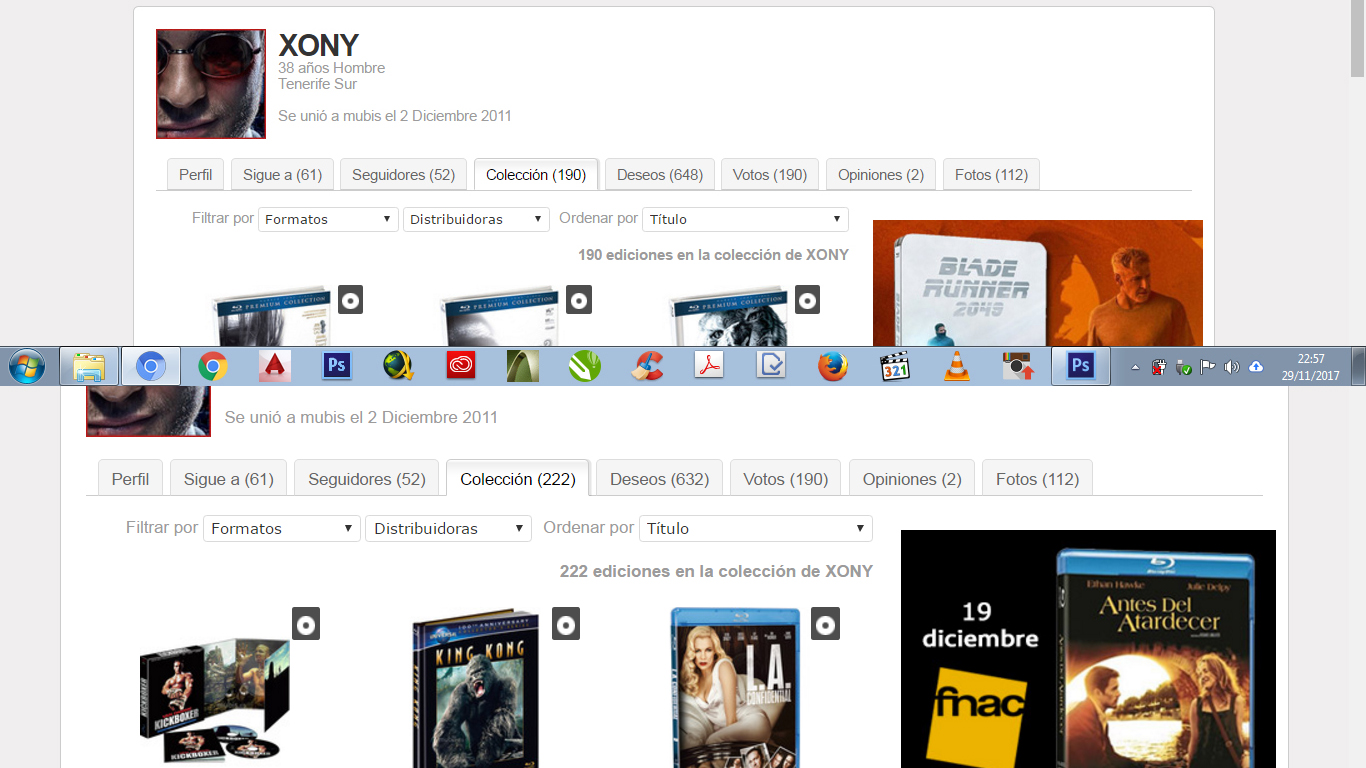The height and width of the screenshot is (768, 1366).
Task: Open the Título sort dropdown above fnac ad
Action: click(755, 528)
